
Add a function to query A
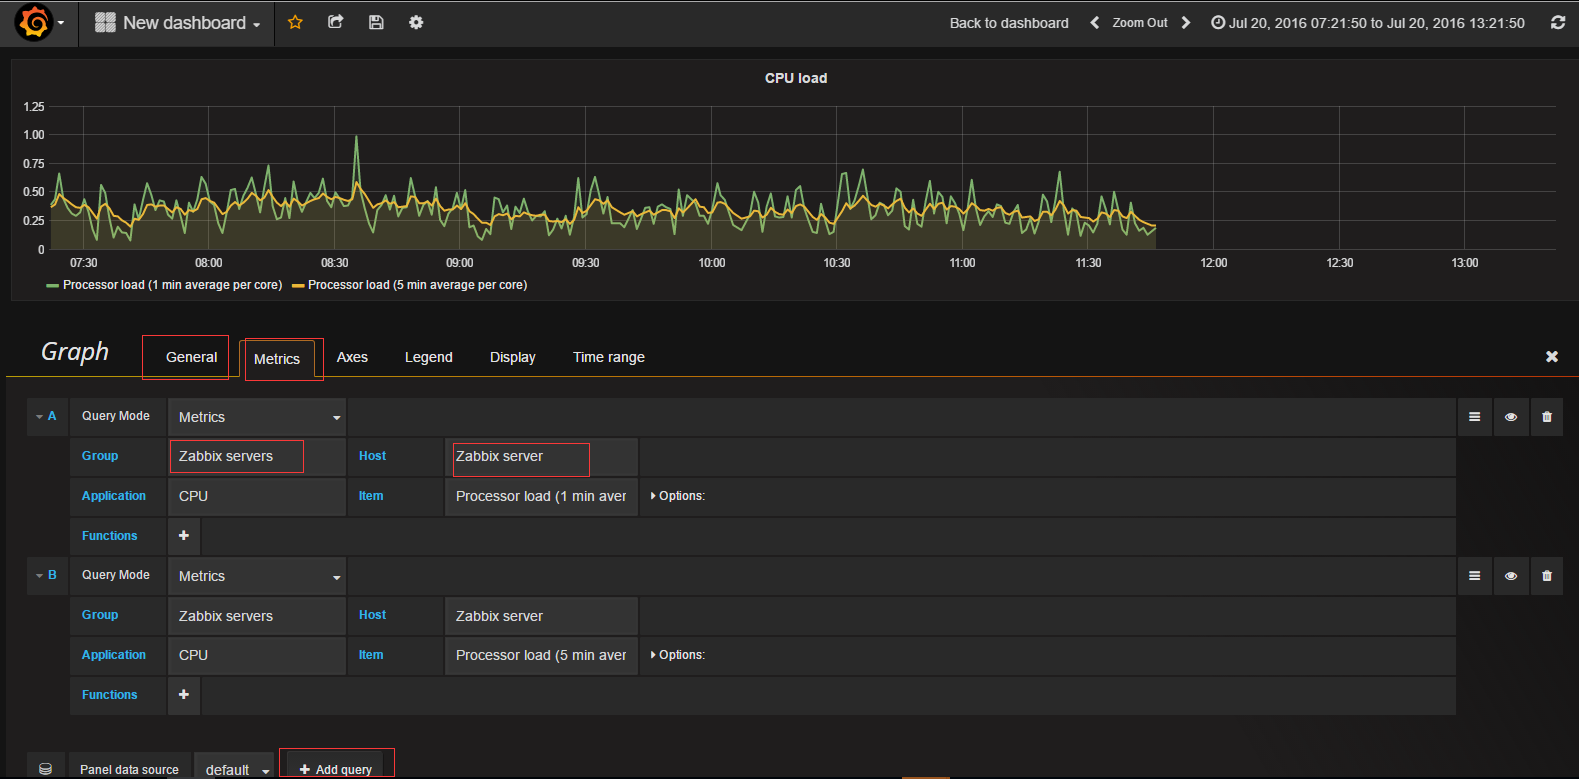[184, 536]
